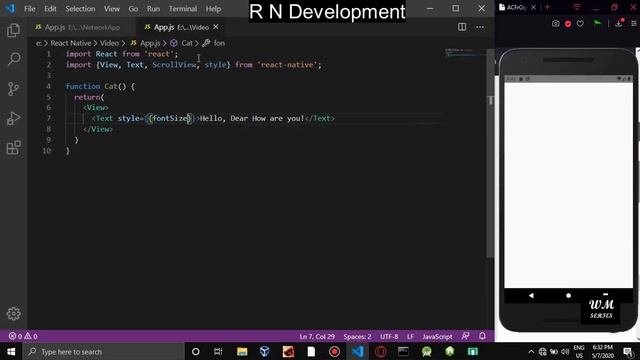Open the Edit menu
The height and width of the screenshot is (360, 640).
tap(50, 9)
